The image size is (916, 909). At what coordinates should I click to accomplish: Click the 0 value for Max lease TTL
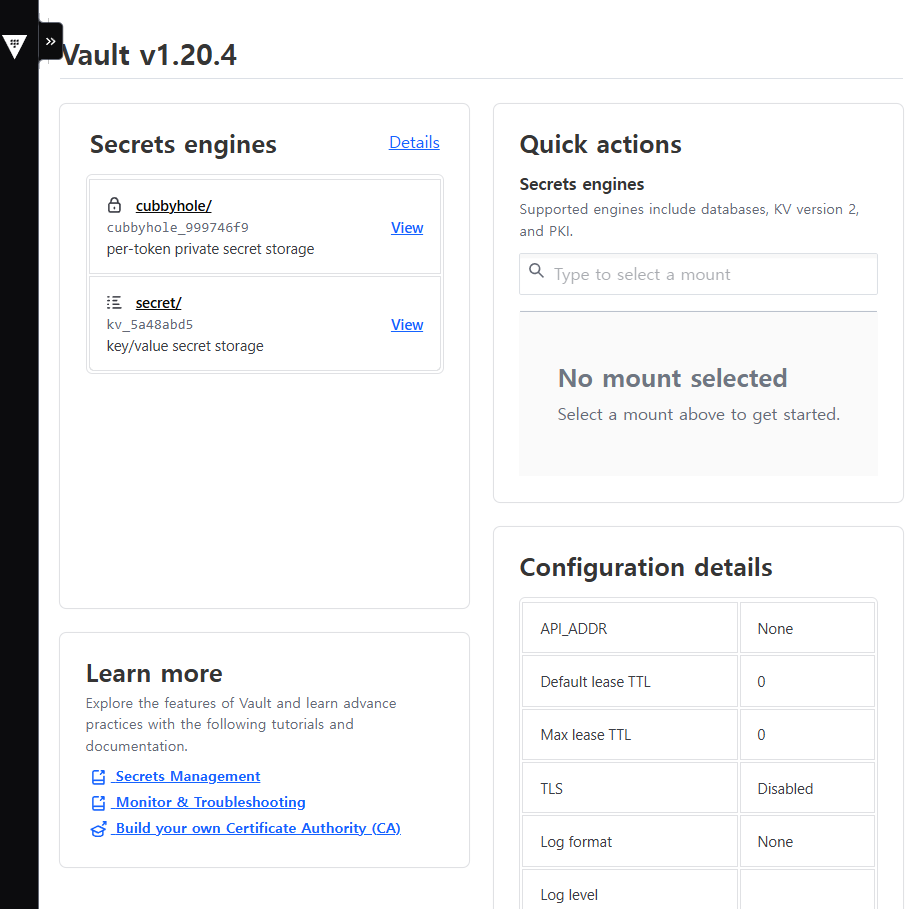pyautogui.click(x=761, y=735)
